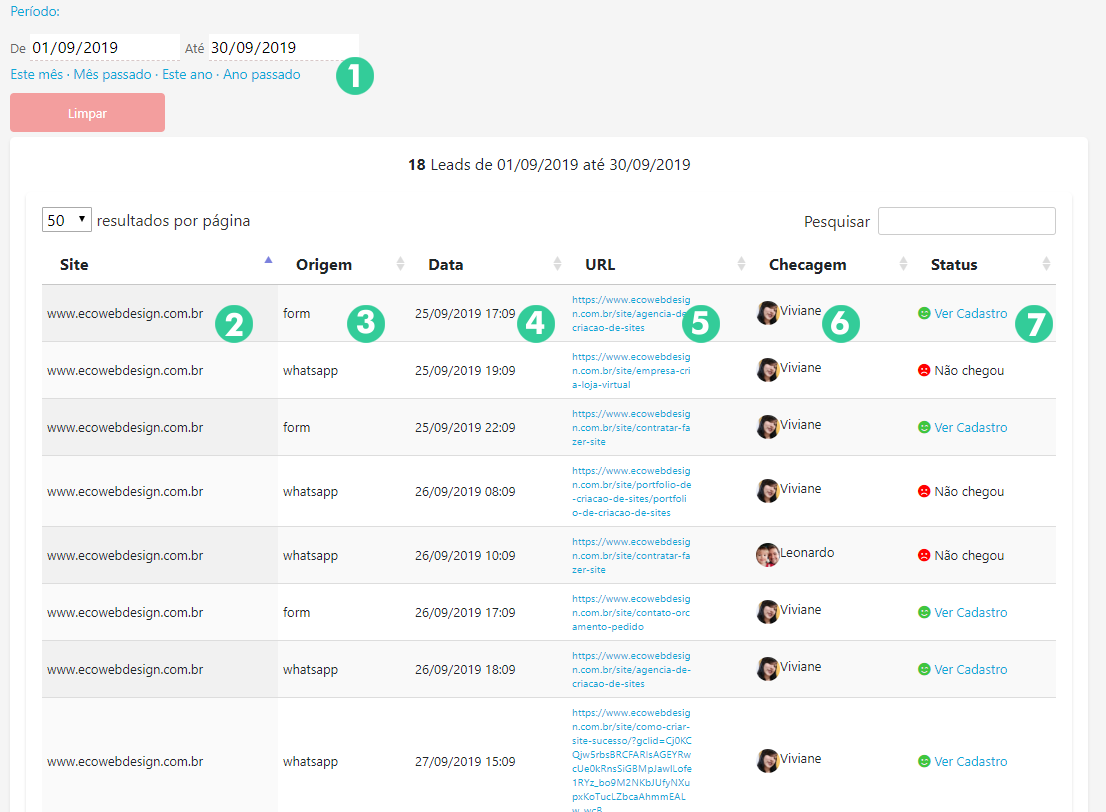Click the green numbered badge 3
This screenshot has width=1106, height=812.
click(x=365, y=323)
